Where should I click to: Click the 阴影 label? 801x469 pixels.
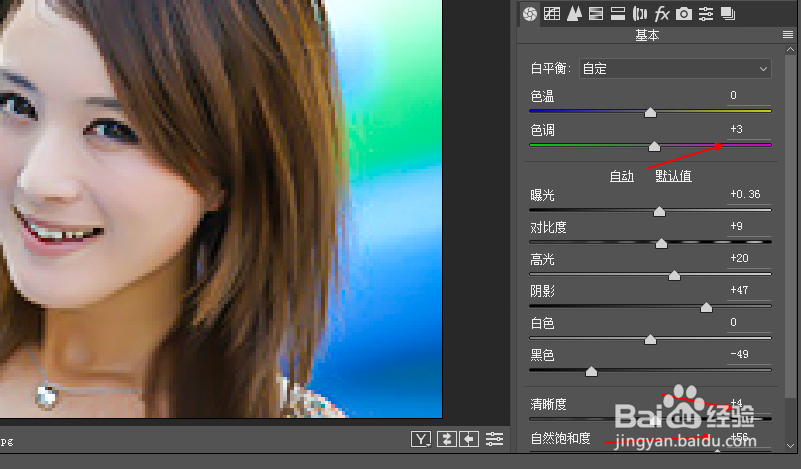542,291
